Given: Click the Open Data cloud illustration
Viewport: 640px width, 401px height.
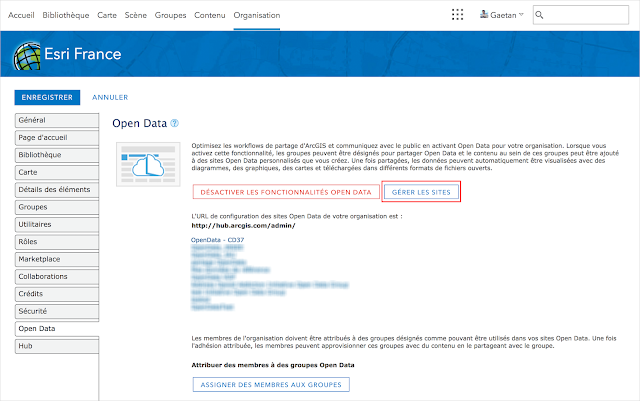Looking at the screenshot, I should pyautogui.click(x=148, y=164).
